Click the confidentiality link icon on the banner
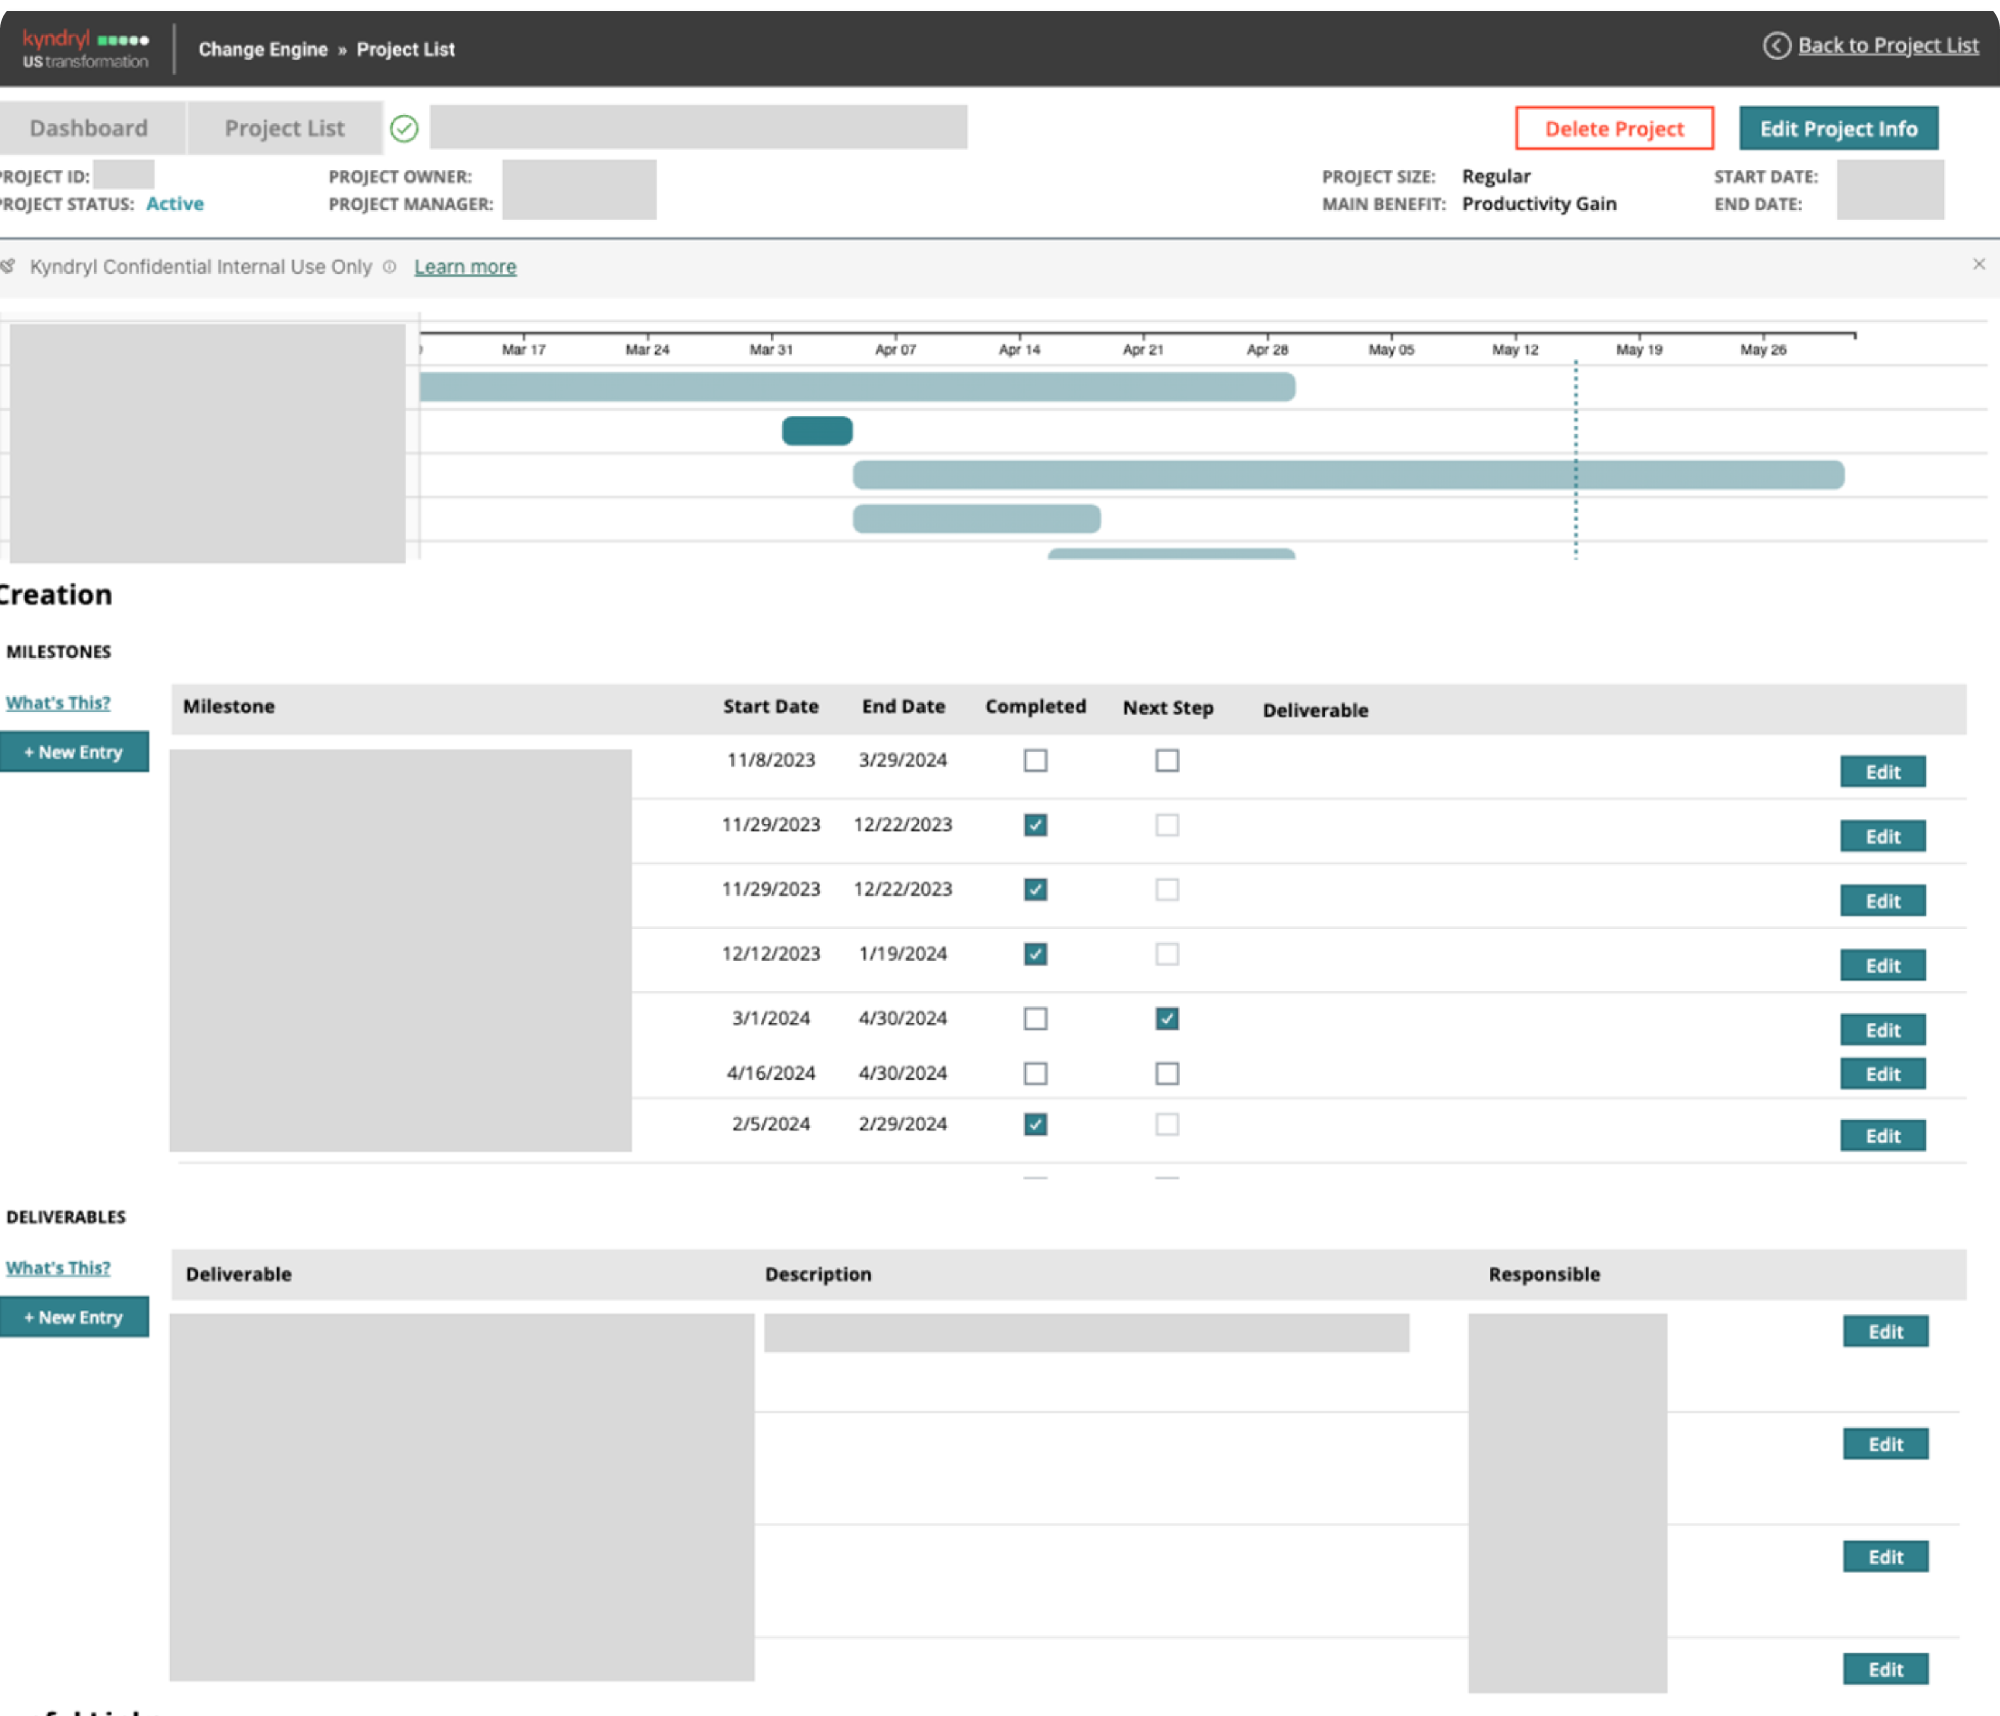The image size is (2000, 1716). pyautogui.click(x=9, y=266)
